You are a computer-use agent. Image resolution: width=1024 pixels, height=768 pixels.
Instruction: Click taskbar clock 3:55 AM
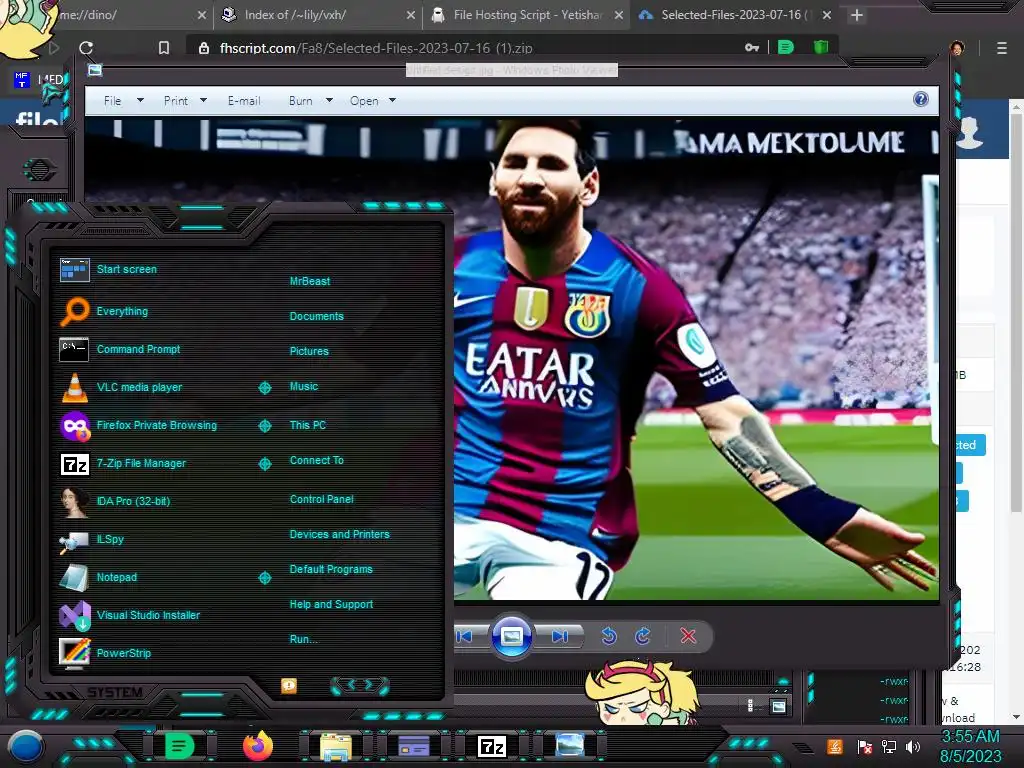pos(970,737)
